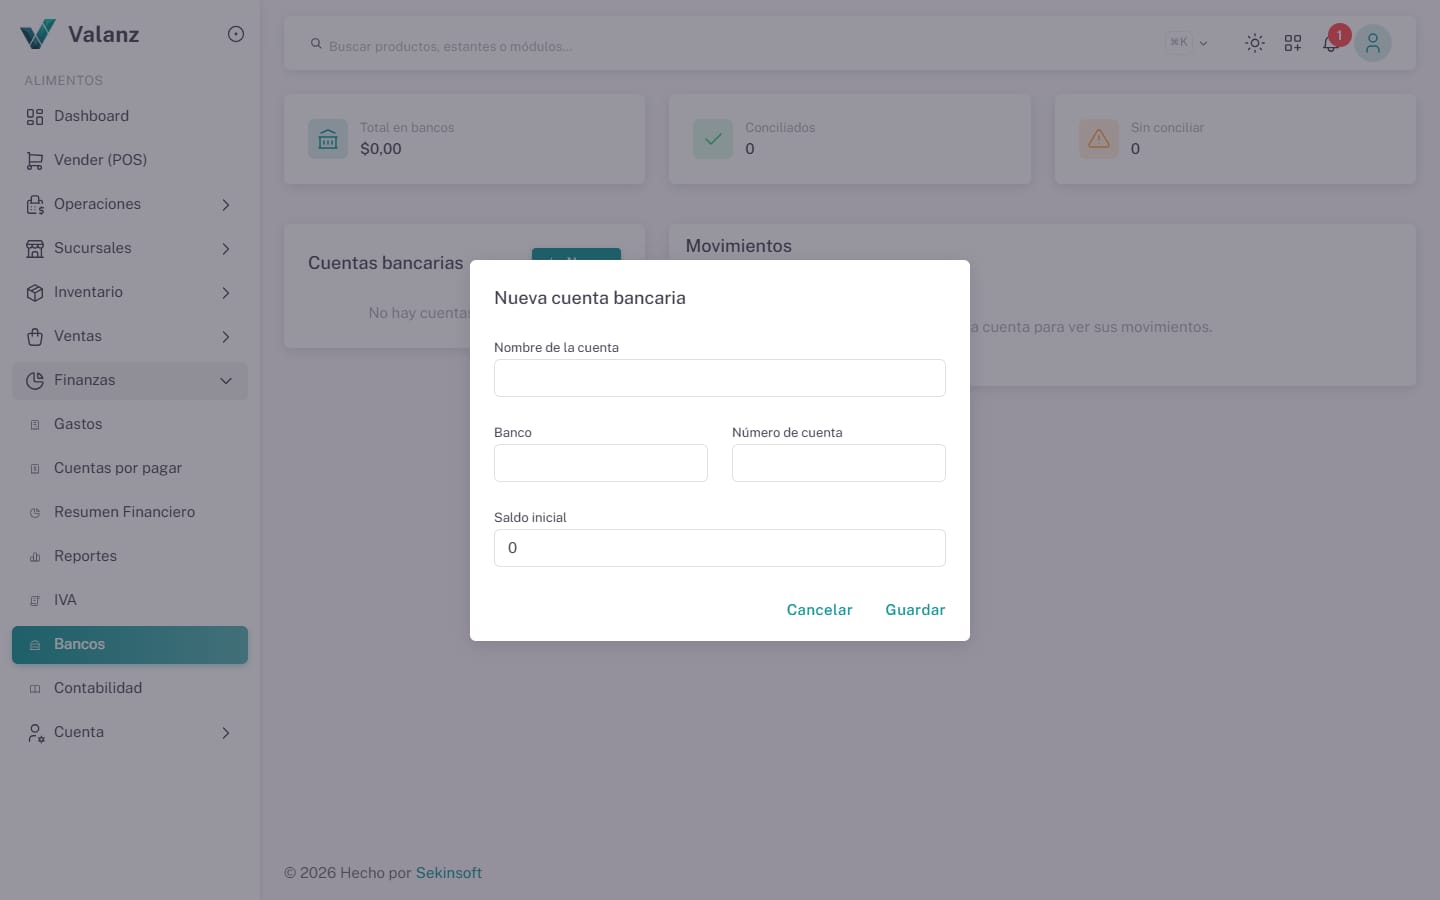
Task: Click Guardar to save bank account
Action: [915, 610]
